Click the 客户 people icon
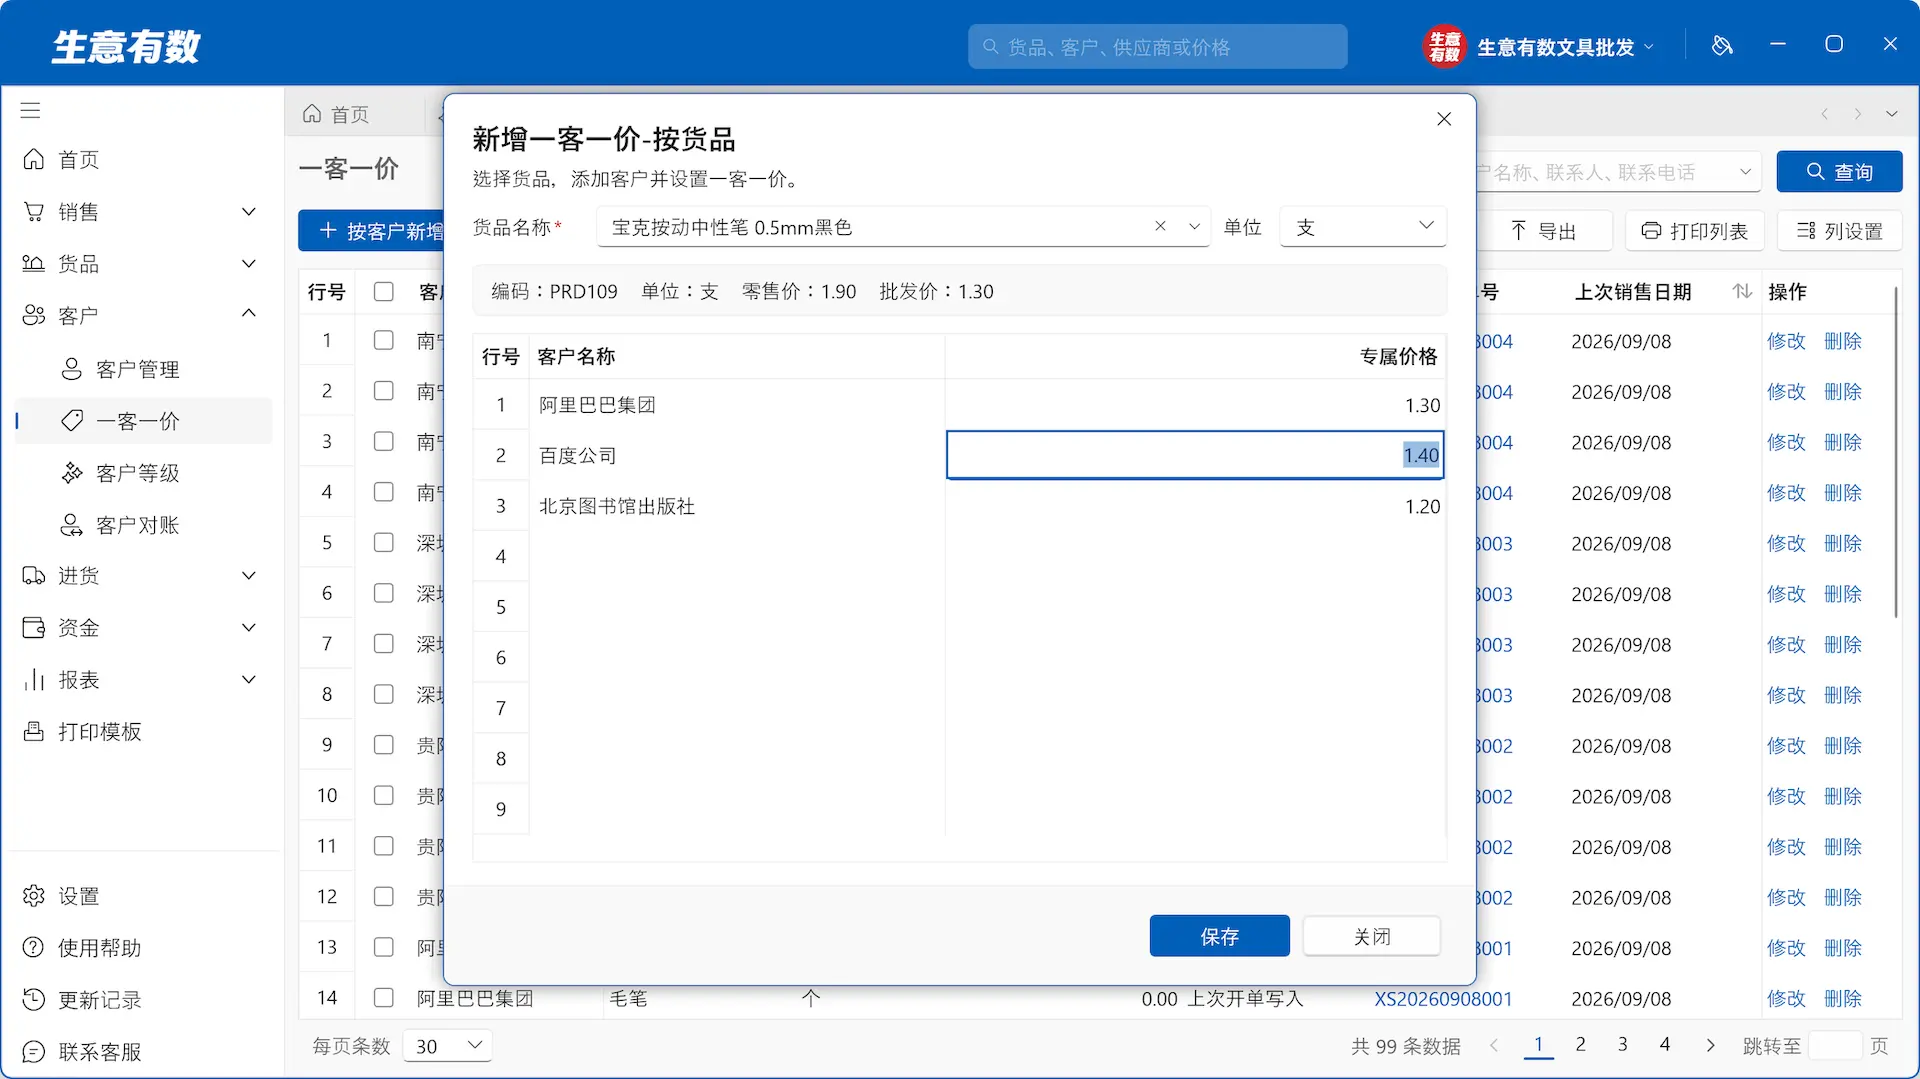Viewport: 1920px width, 1079px height. click(x=34, y=316)
